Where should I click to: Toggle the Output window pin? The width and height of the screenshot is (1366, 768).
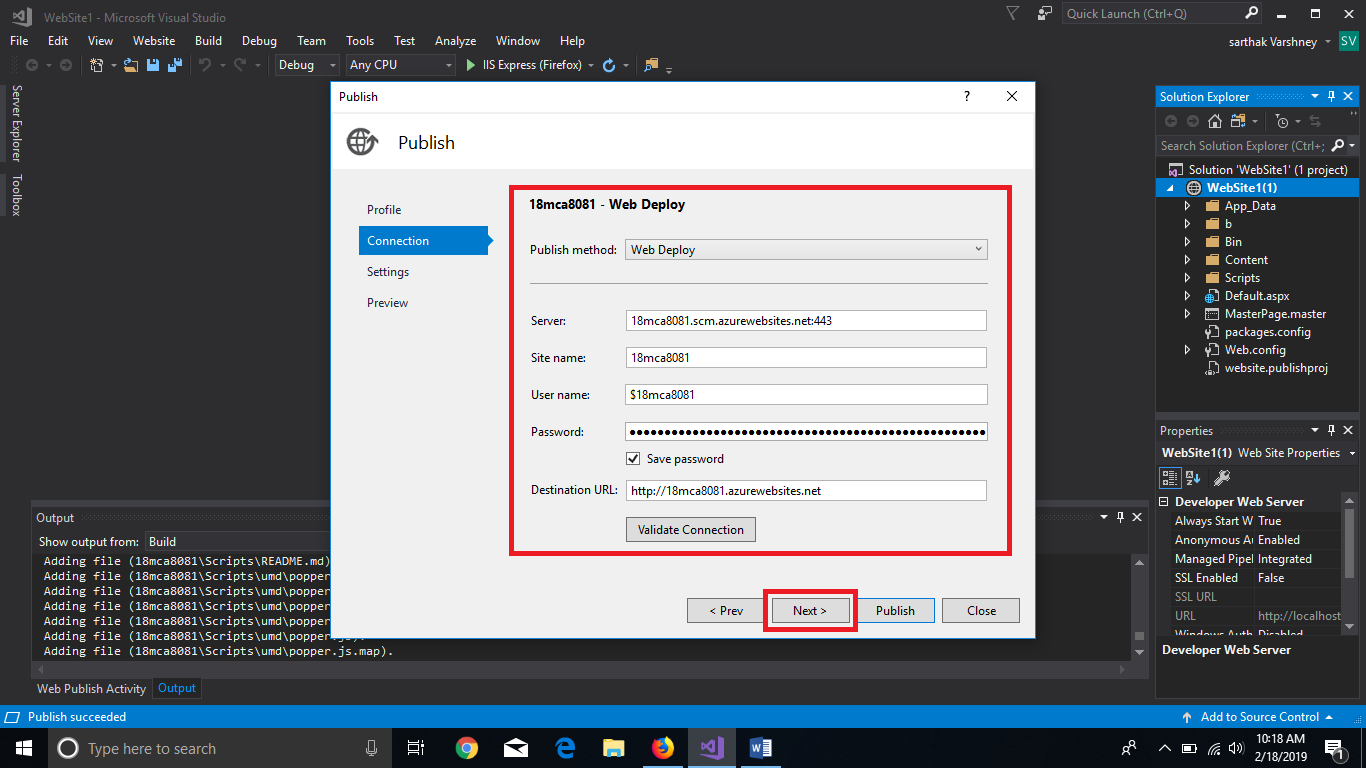[x=1120, y=518]
